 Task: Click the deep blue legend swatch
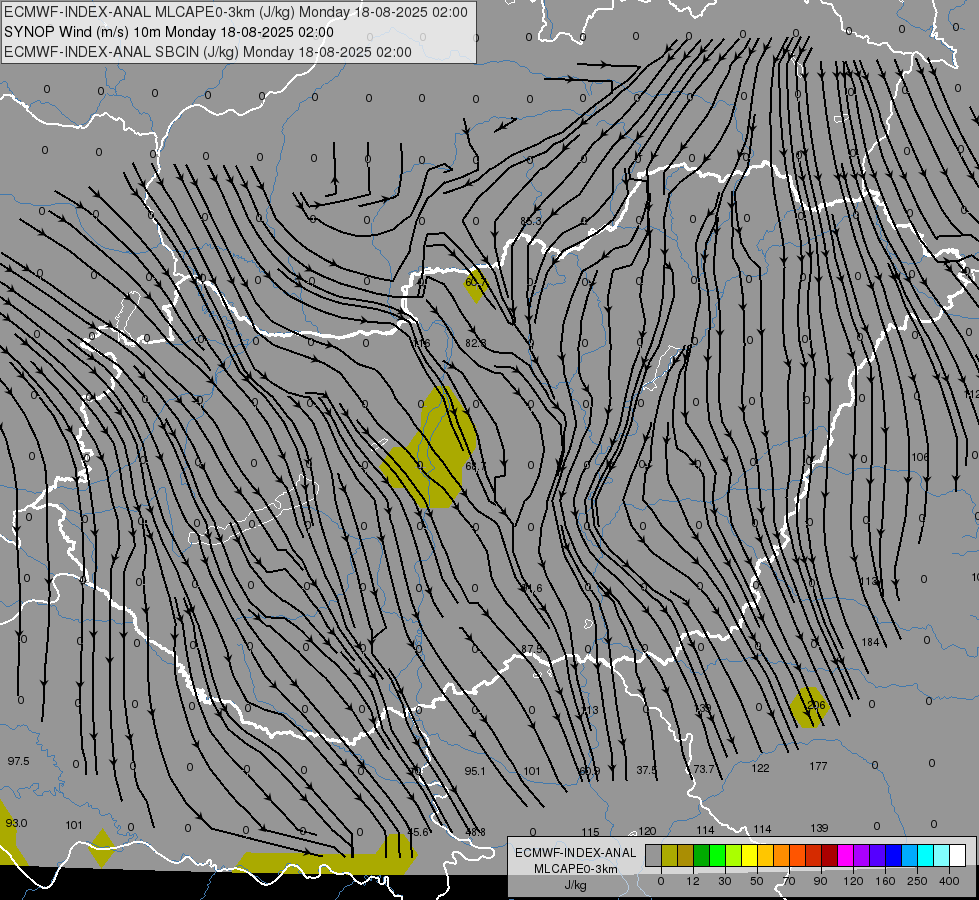coord(893,855)
